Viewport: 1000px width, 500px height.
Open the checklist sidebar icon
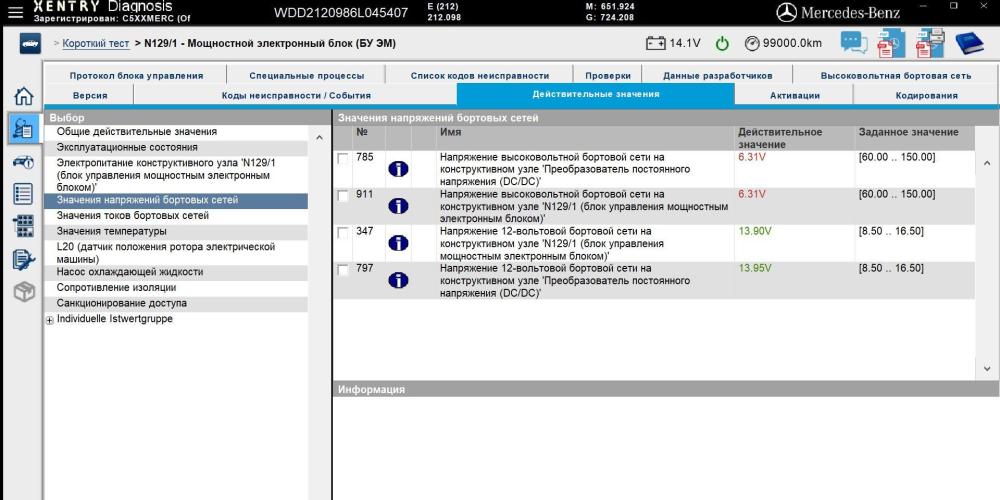[x=24, y=194]
